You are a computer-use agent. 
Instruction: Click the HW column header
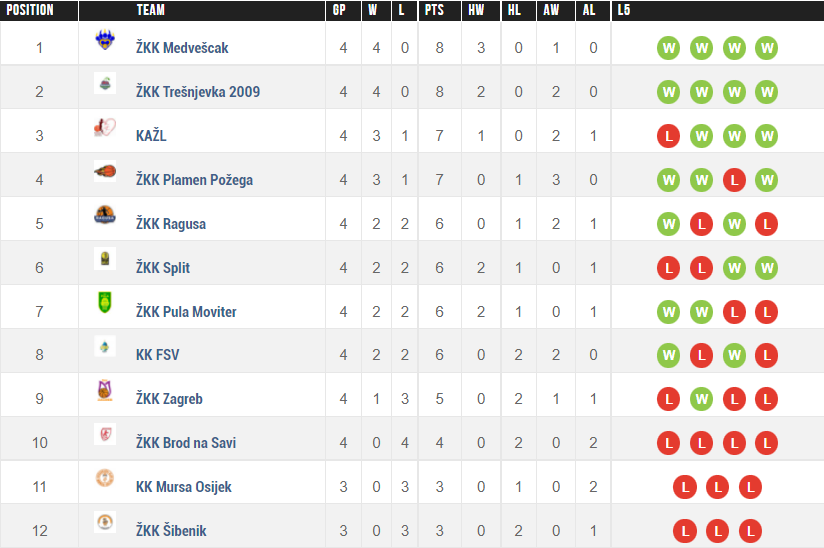(478, 10)
